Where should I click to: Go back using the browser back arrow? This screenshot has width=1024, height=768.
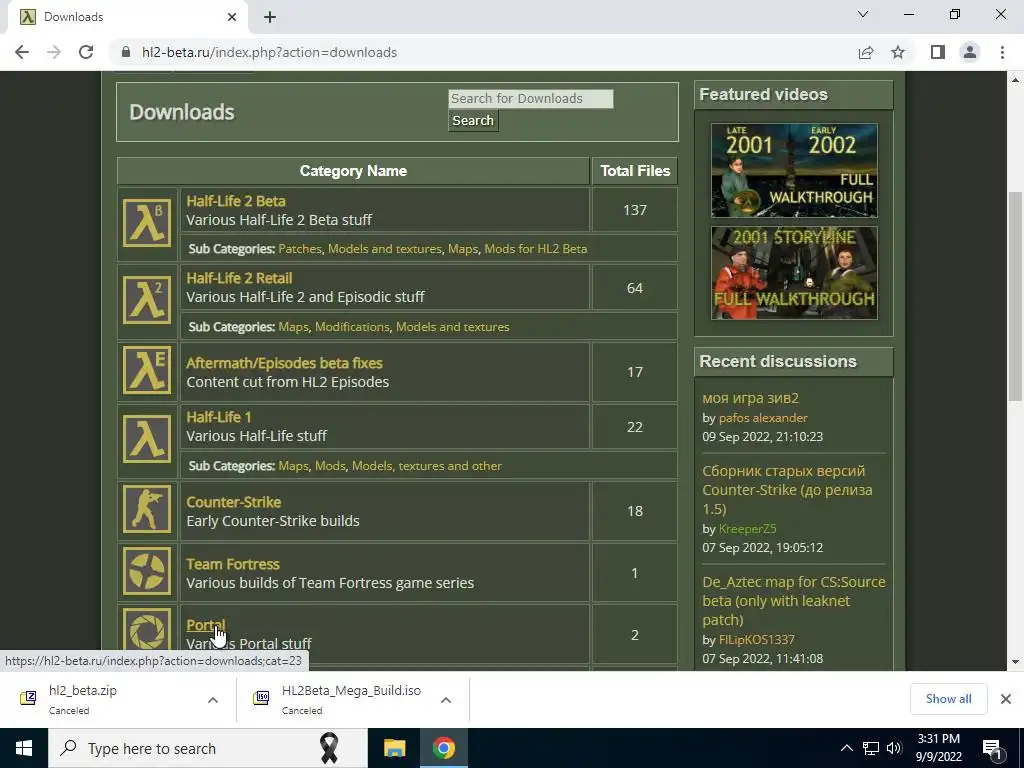pos(22,52)
